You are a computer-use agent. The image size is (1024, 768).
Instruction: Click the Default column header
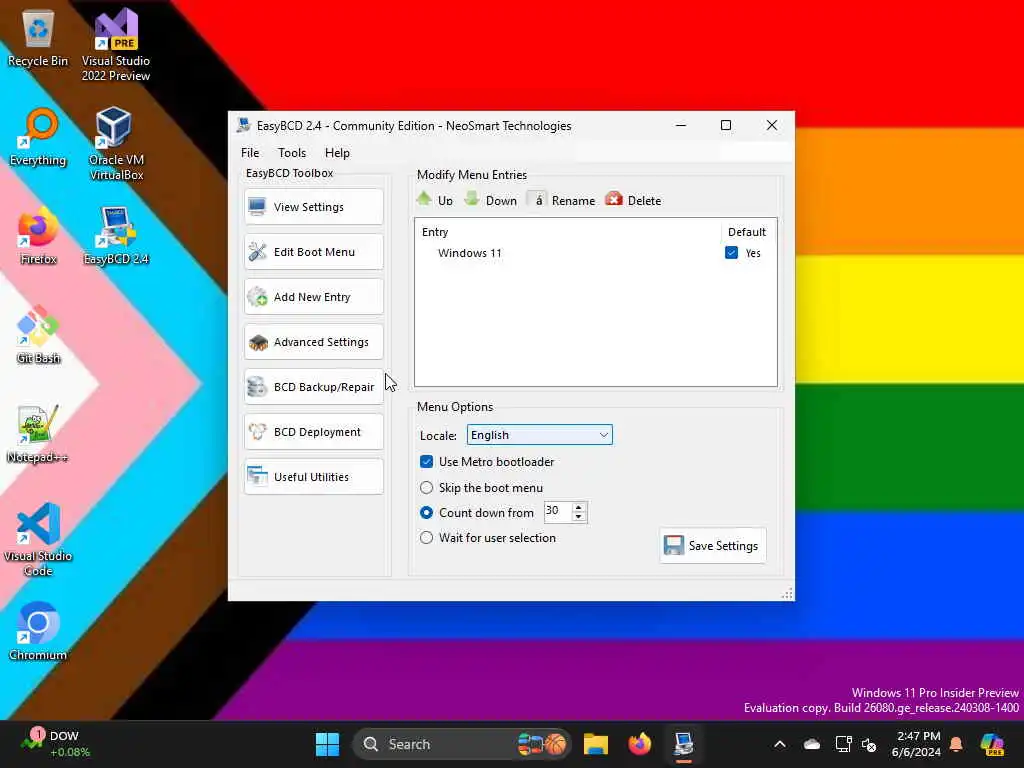[746, 232]
